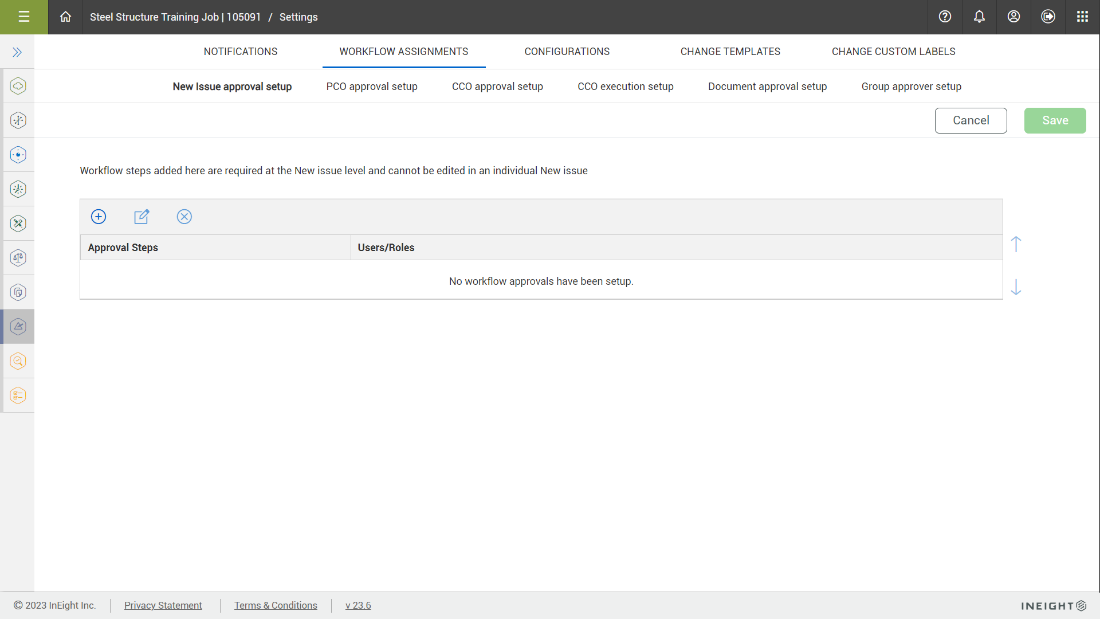Image resolution: width=1100 pixels, height=619 pixels.
Task: View notifications via the bell icon
Action: point(979,17)
